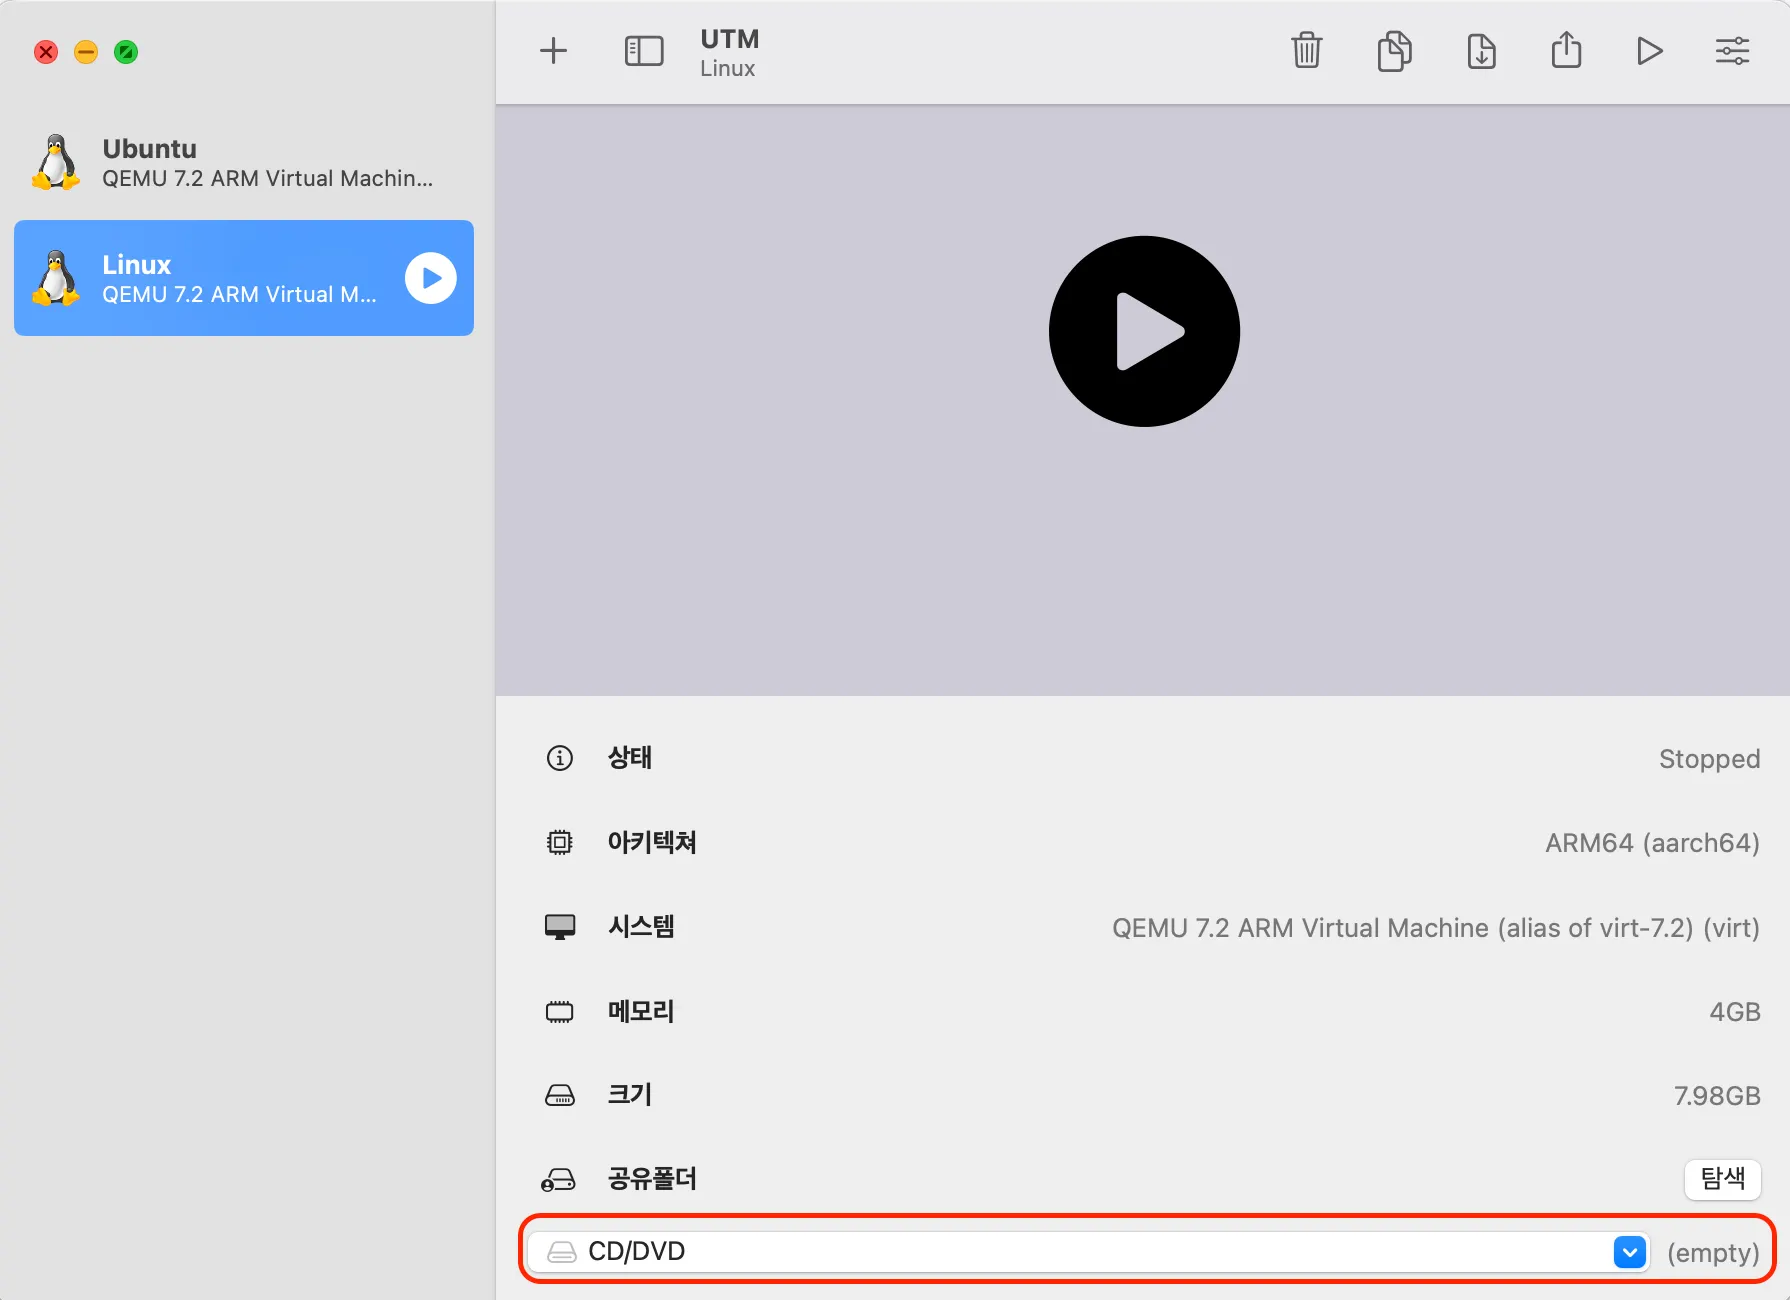The image size is (1790, 1300).
Task: Click the 시스템 monitor icon
Action: [560, 927]
